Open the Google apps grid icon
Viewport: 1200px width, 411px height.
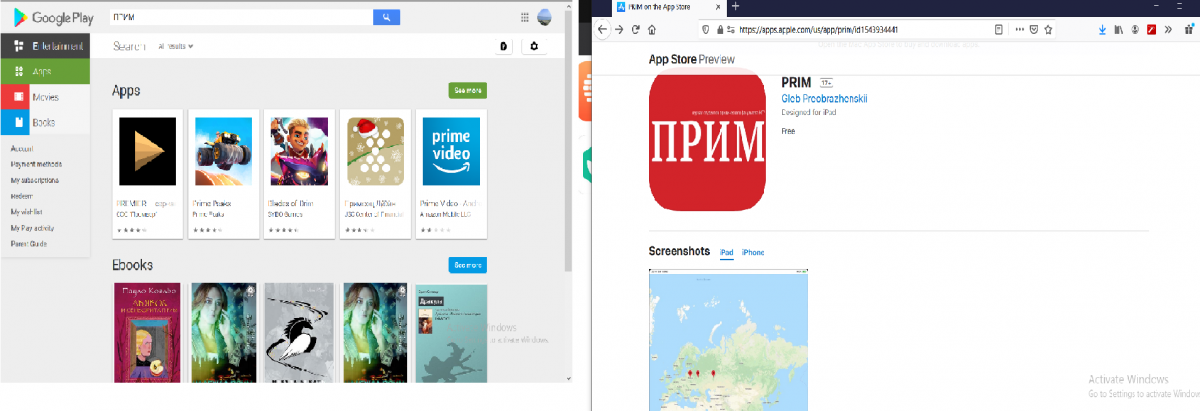[x=525, y=17]
